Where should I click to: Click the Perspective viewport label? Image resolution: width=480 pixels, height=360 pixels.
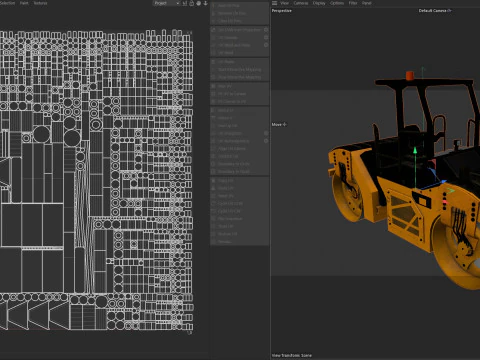click(x=282, y=11)
